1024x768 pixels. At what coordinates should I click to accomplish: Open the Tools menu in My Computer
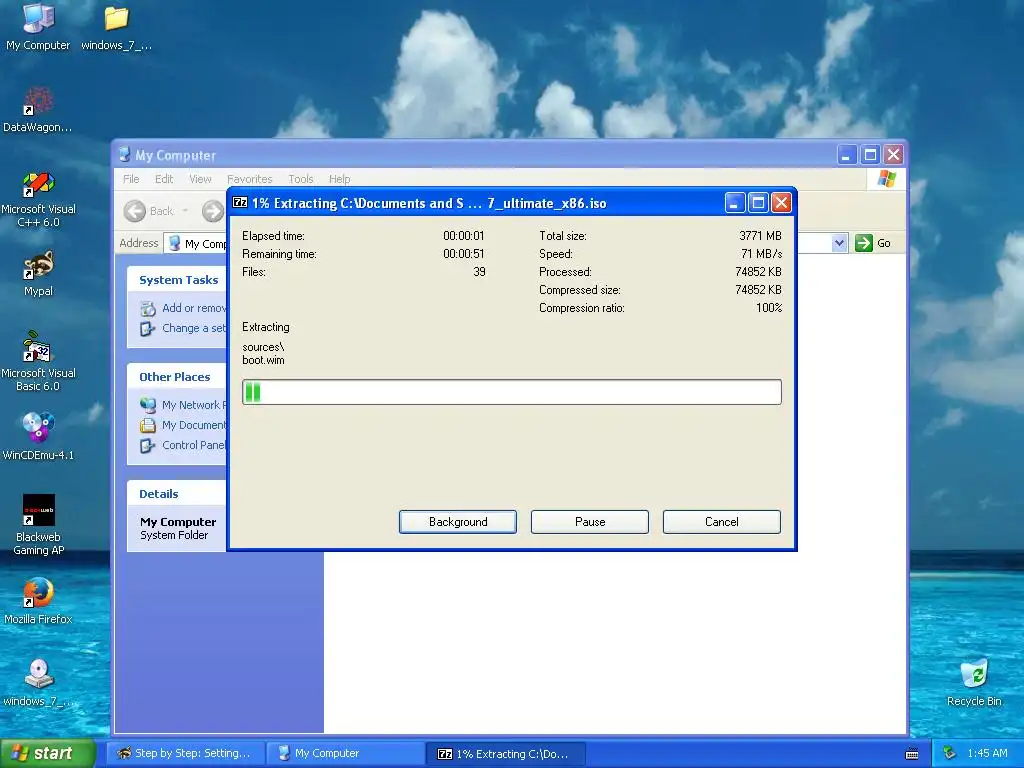pyautogui.click(x=300, y=179)
